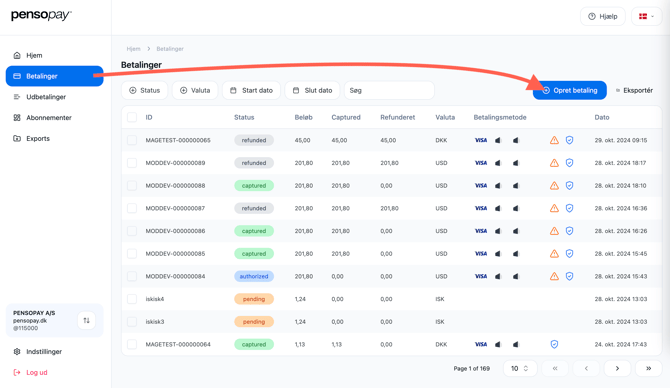Open payment MODDEV-000000086
670x388 pixels.
pyautogui.click(x=175, y=231)
